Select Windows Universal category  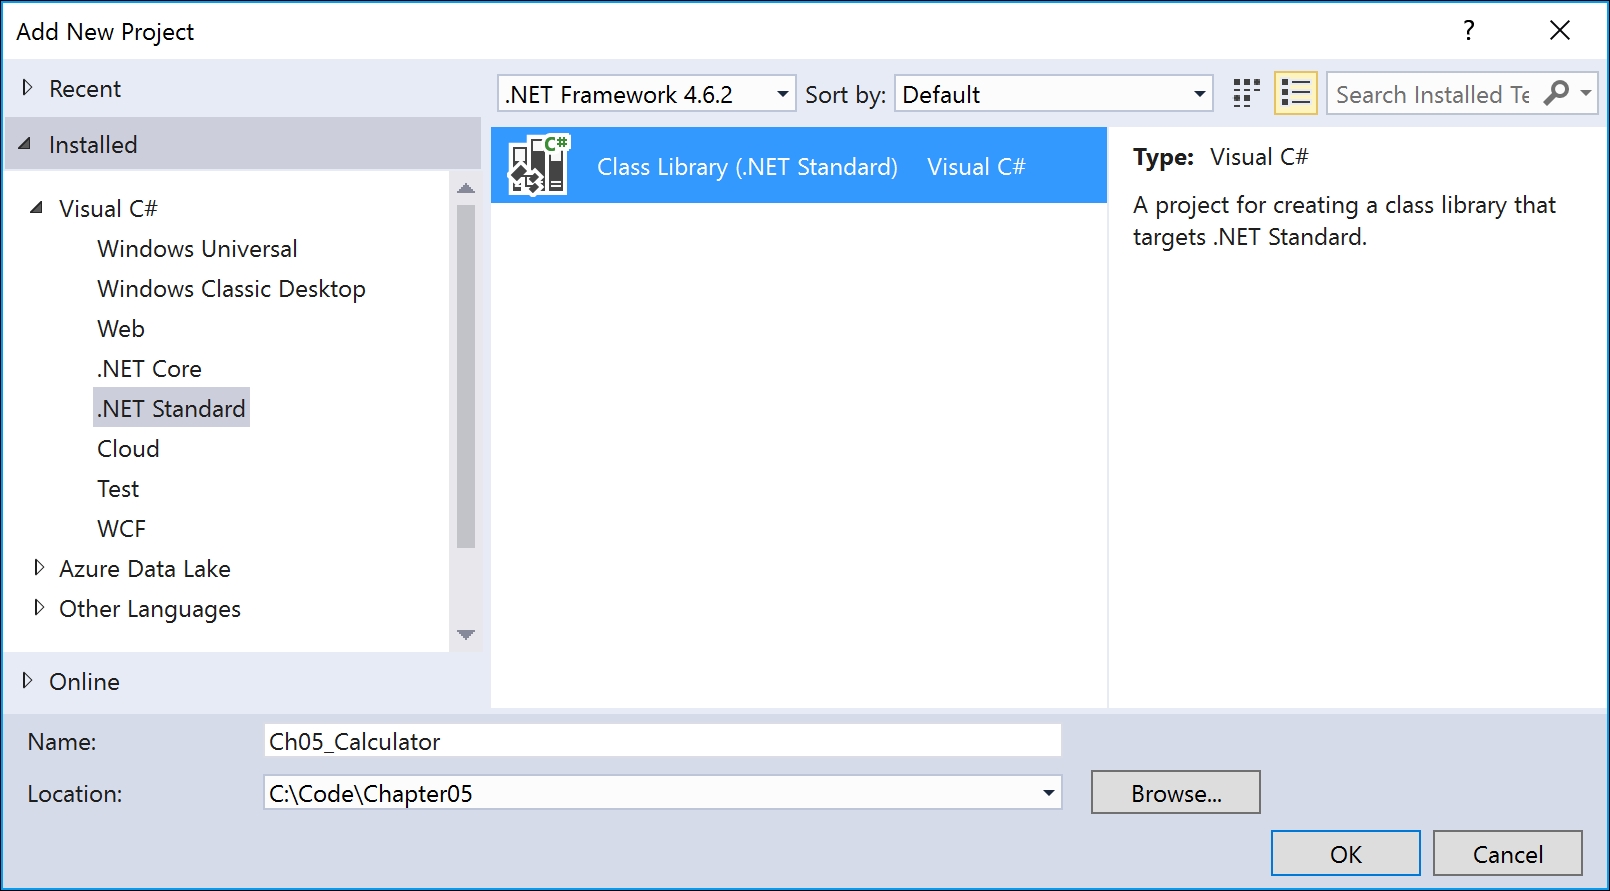(197, 248)
